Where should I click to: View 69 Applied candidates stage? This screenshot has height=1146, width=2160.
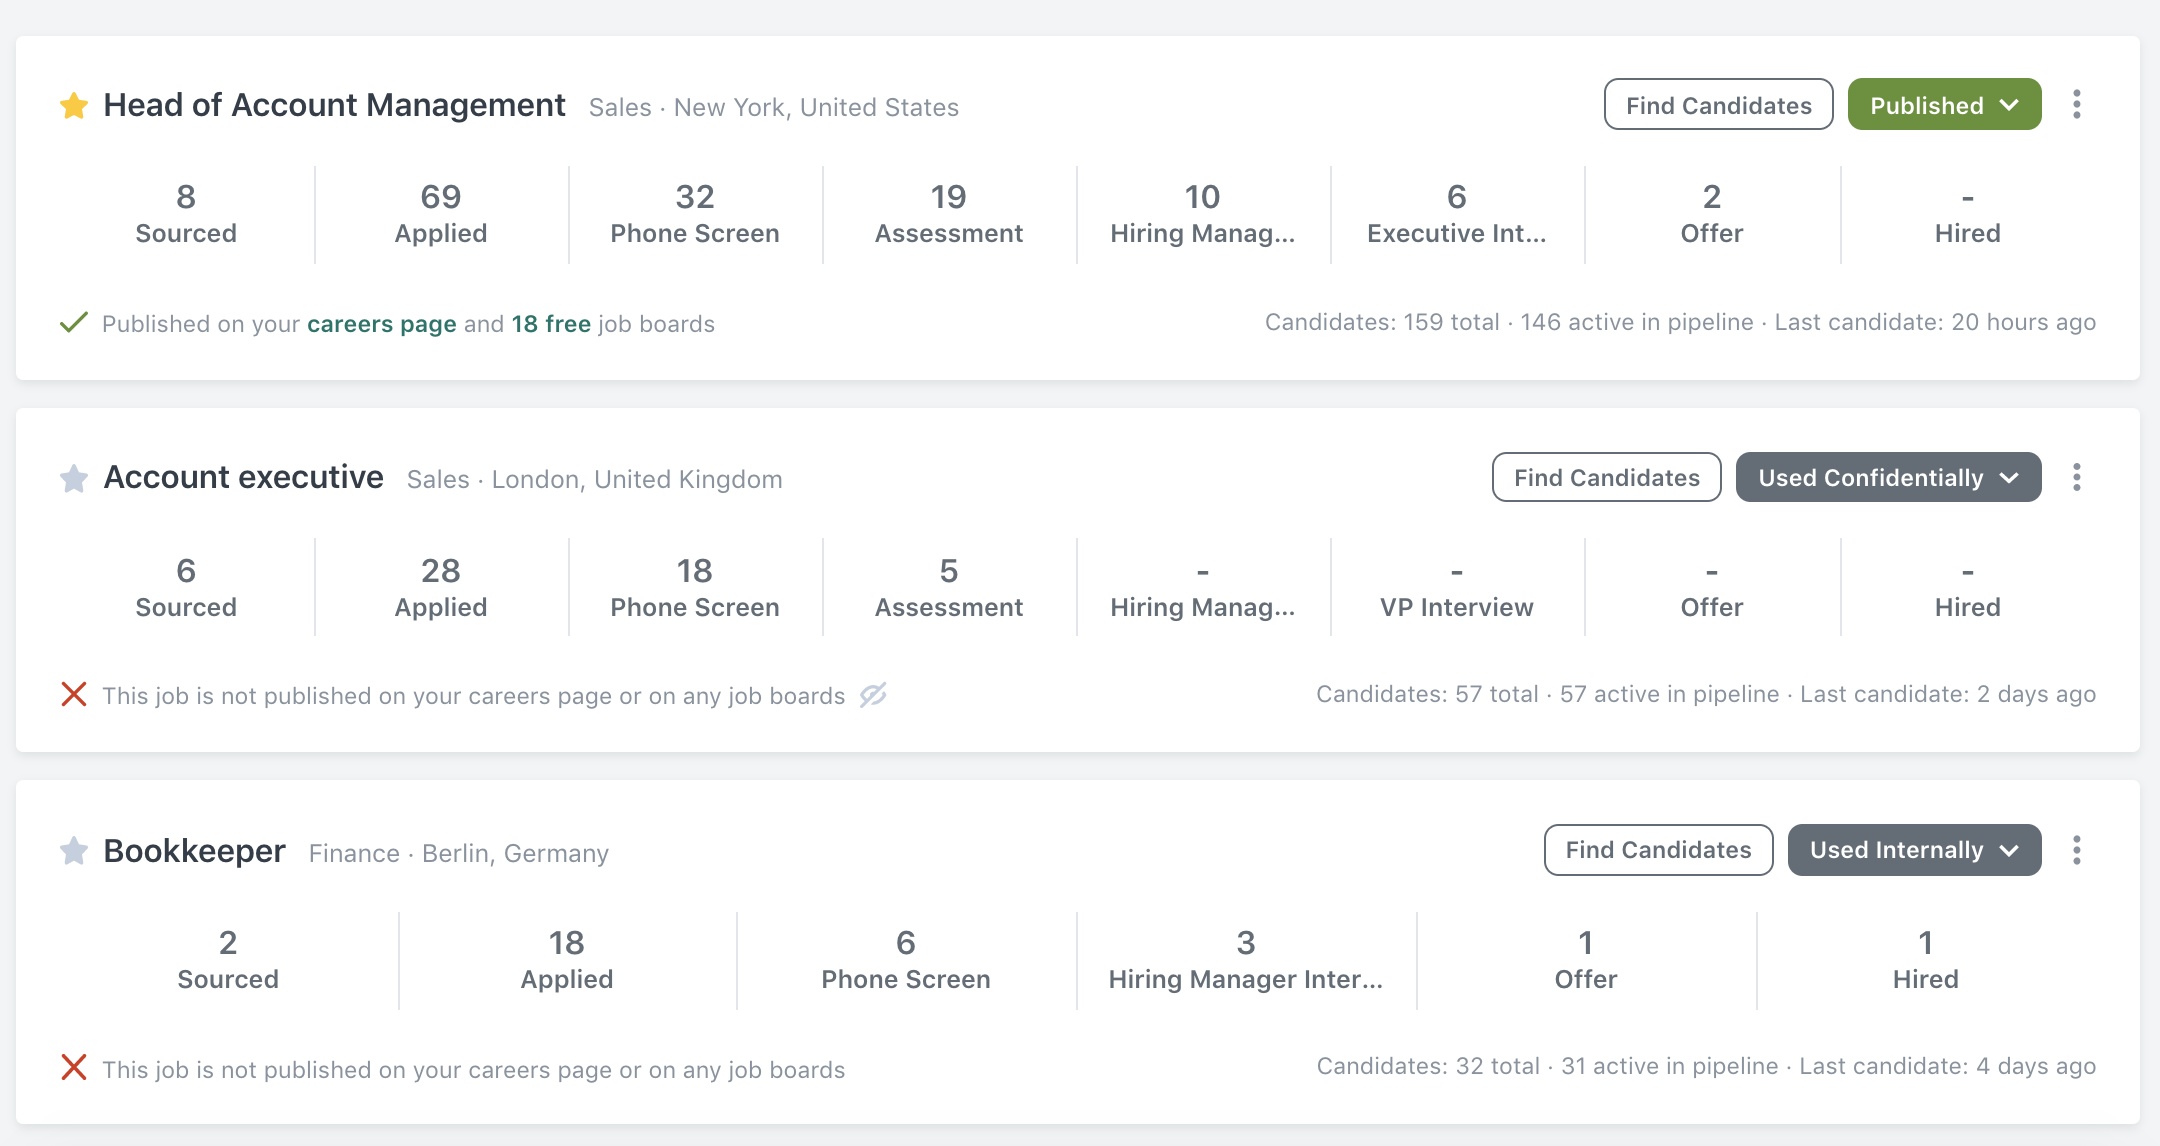click(441, 214)
